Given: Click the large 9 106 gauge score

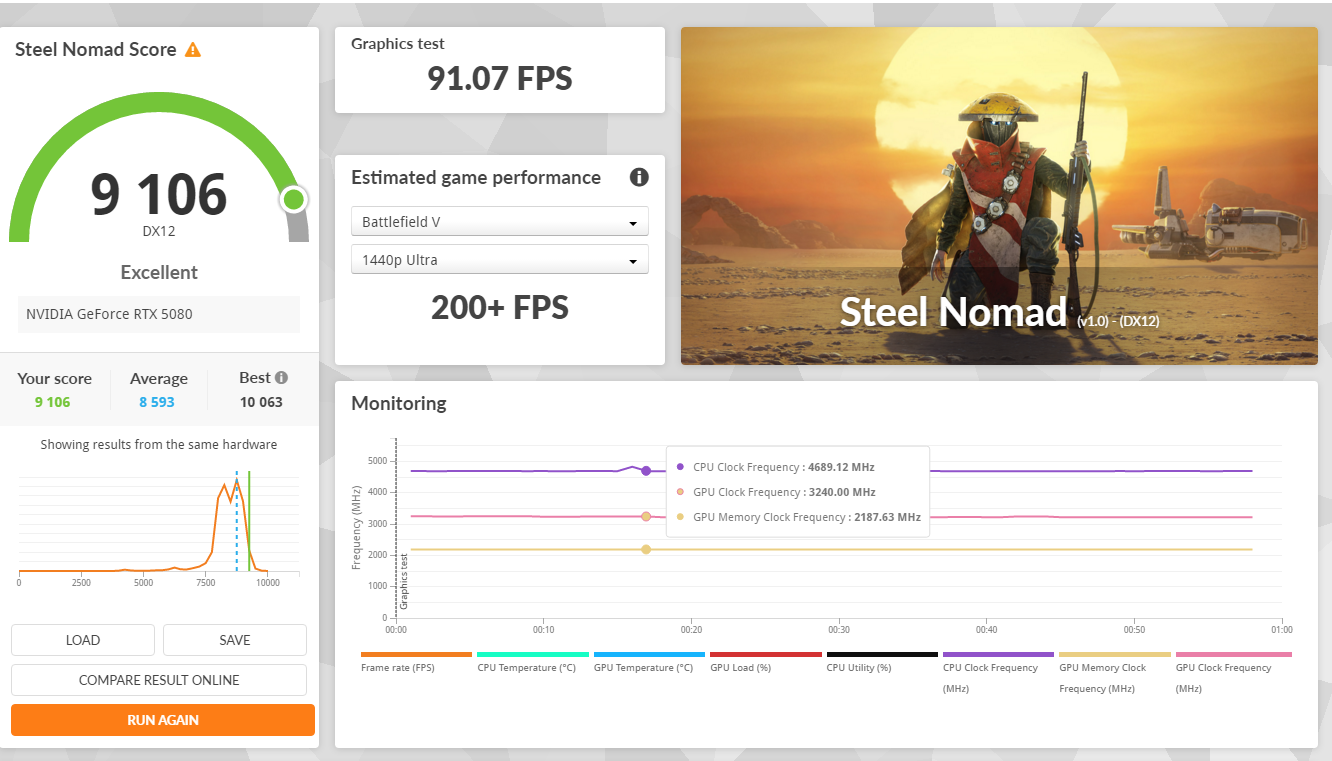Looking at the screenshot, I should click(x=159, y=194).
